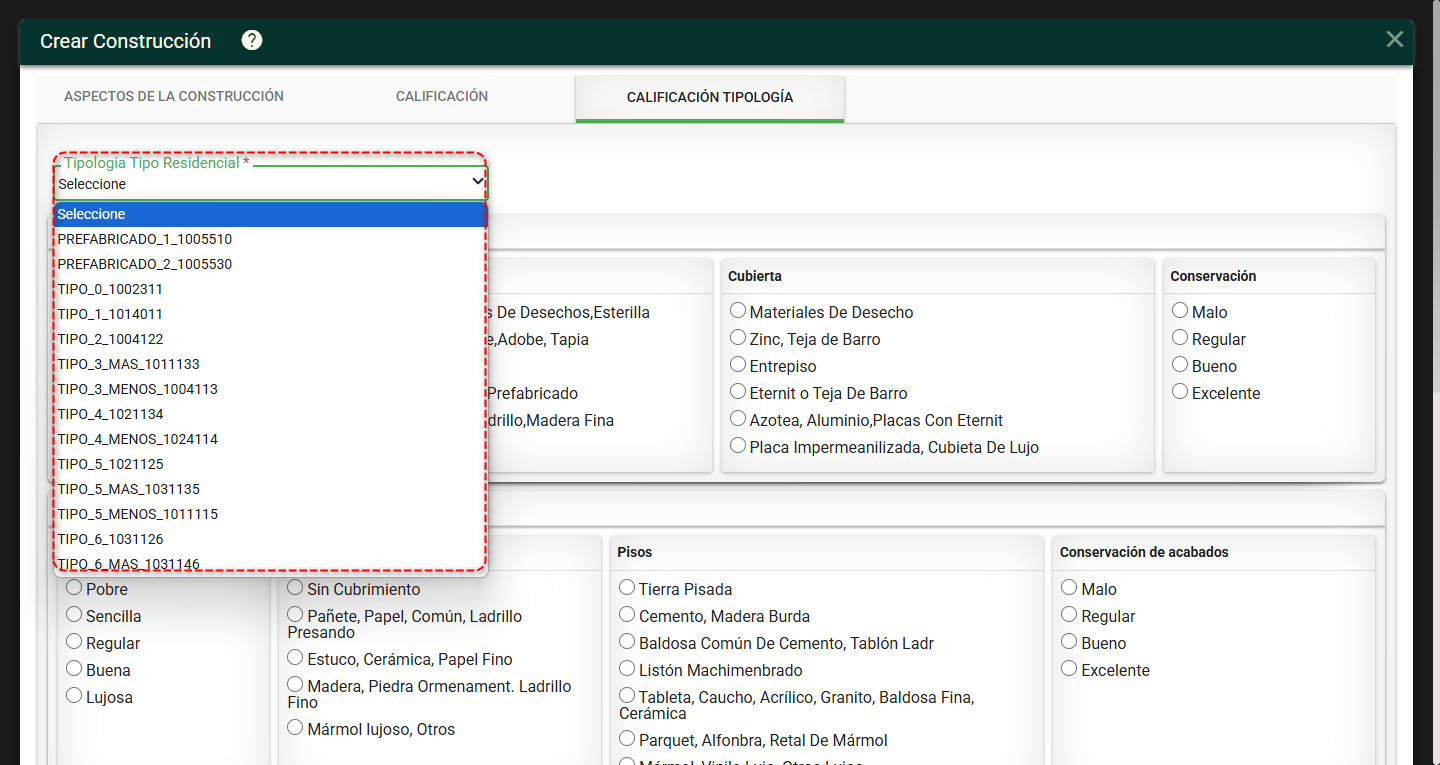Screen dimensions: 1440x765
Task: Select Parquet, Alfonbra, Retal De Mármol
Action: point(627,739)
